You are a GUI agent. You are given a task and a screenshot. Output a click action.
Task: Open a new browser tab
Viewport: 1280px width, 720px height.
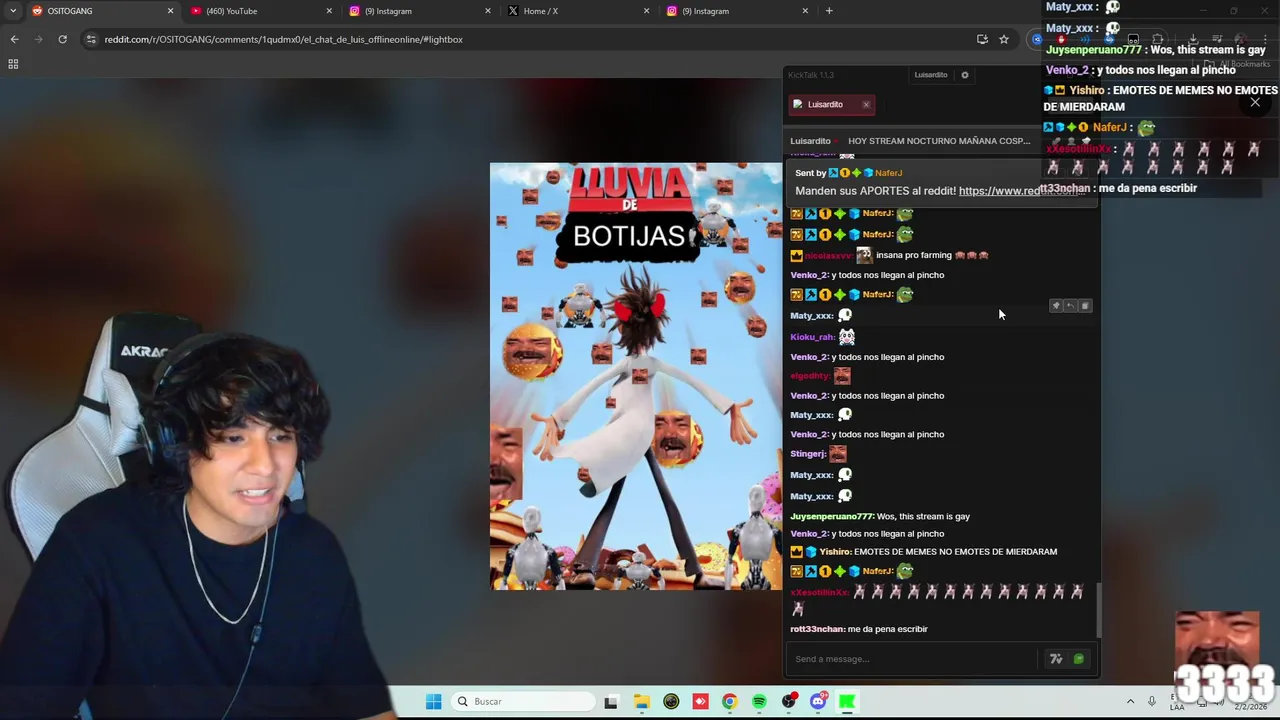pyautogui.click(x=829, y=11)
